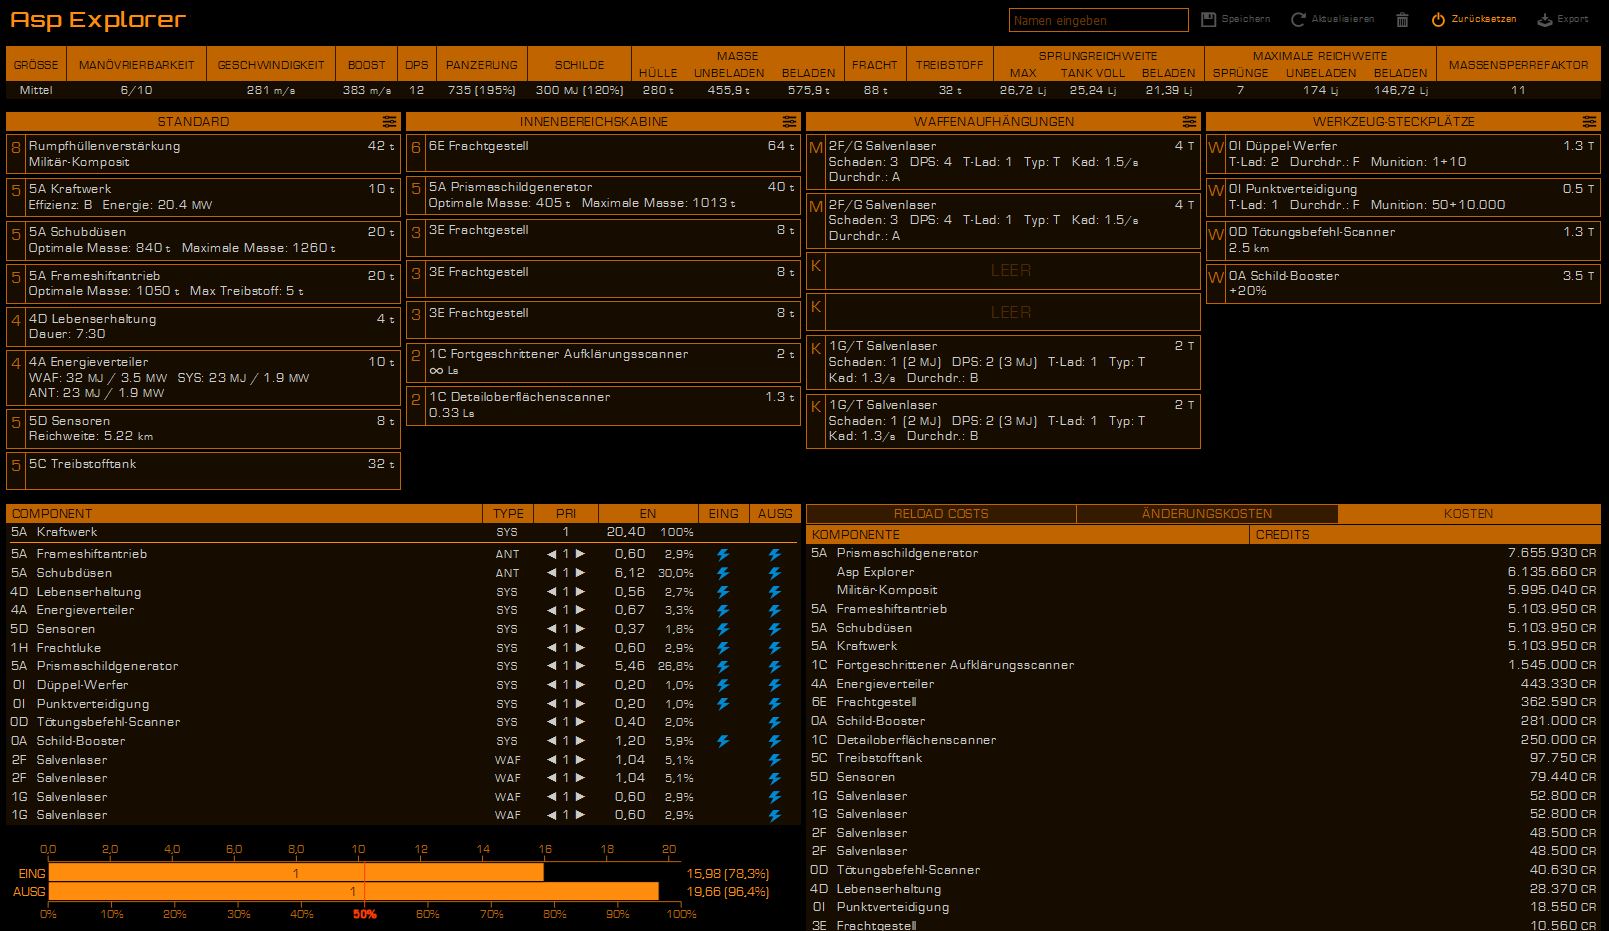
Task: Lower priority arrow on 0A Schild-Booster power row
Action: [551, 741]
